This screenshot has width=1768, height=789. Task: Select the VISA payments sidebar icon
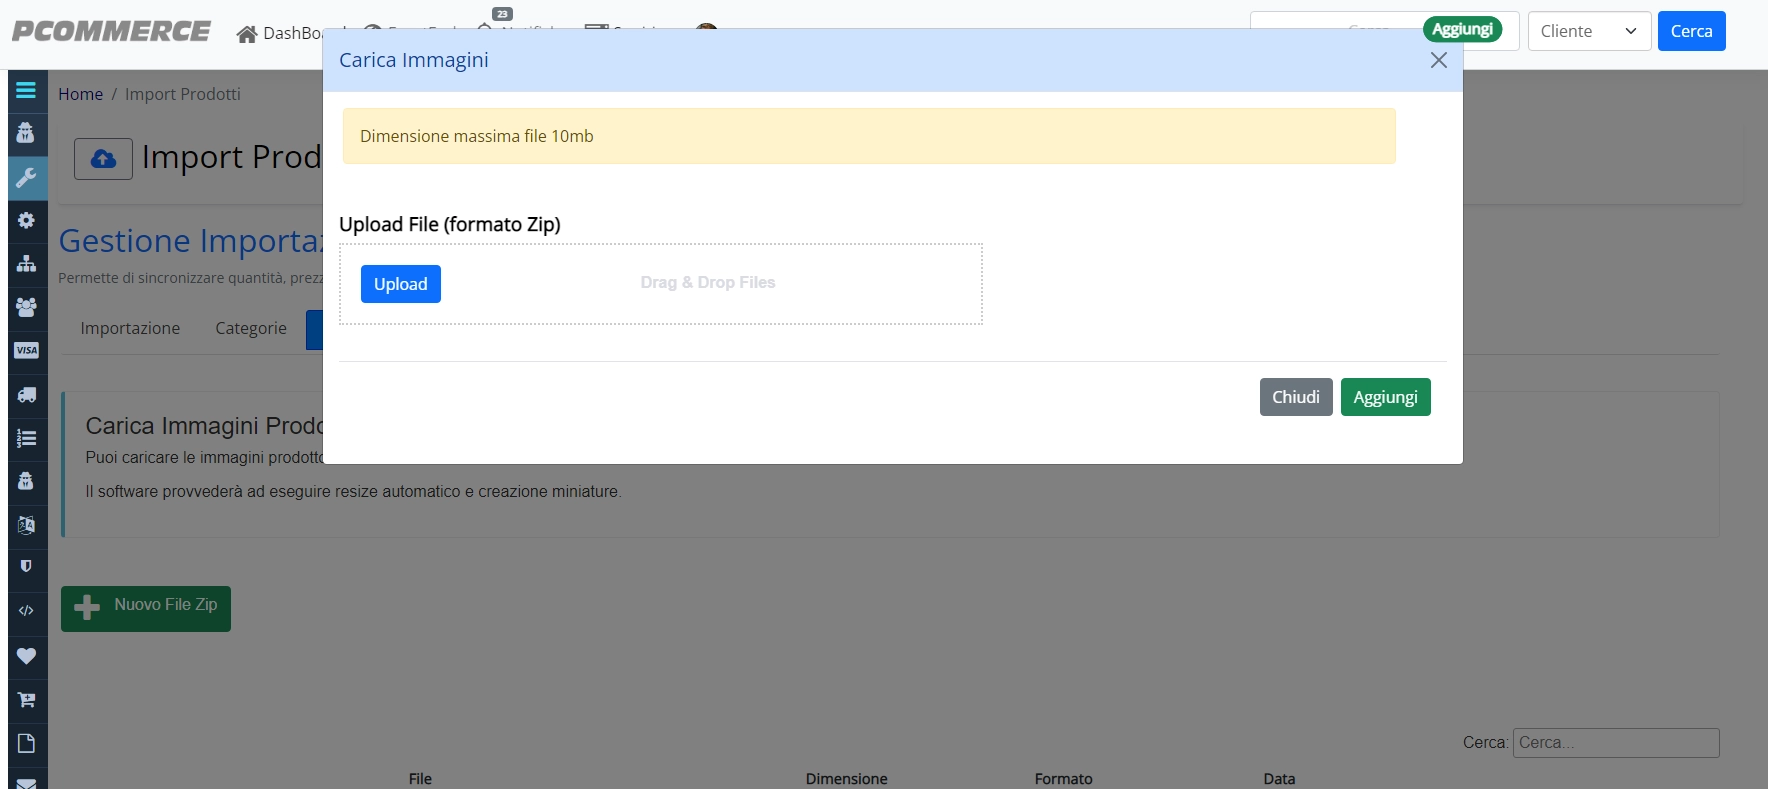click(26, 350)
